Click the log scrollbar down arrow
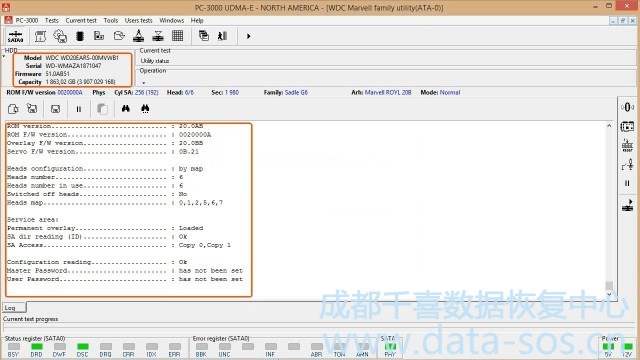Image resolution: width=640 pixels, height=360 pixels. point(609,294)
